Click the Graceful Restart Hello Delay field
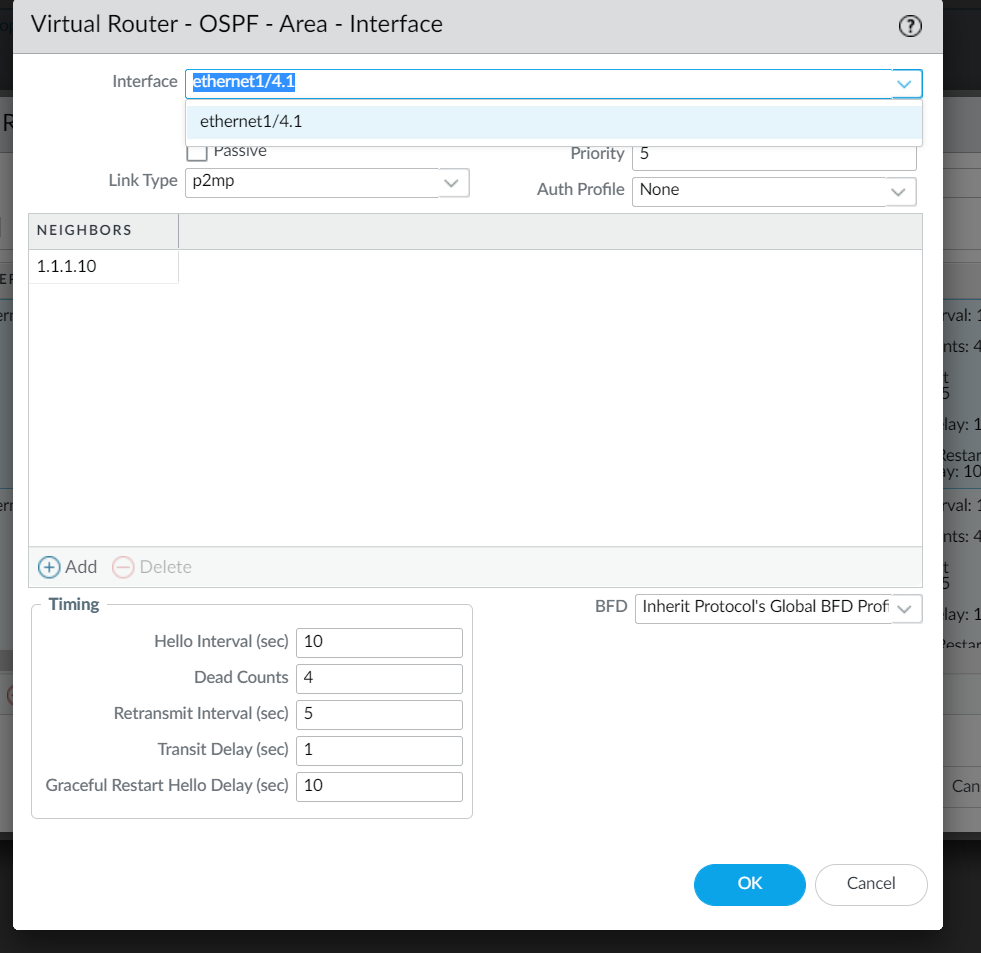The image size is (981, 953). (x=379, y=786)
